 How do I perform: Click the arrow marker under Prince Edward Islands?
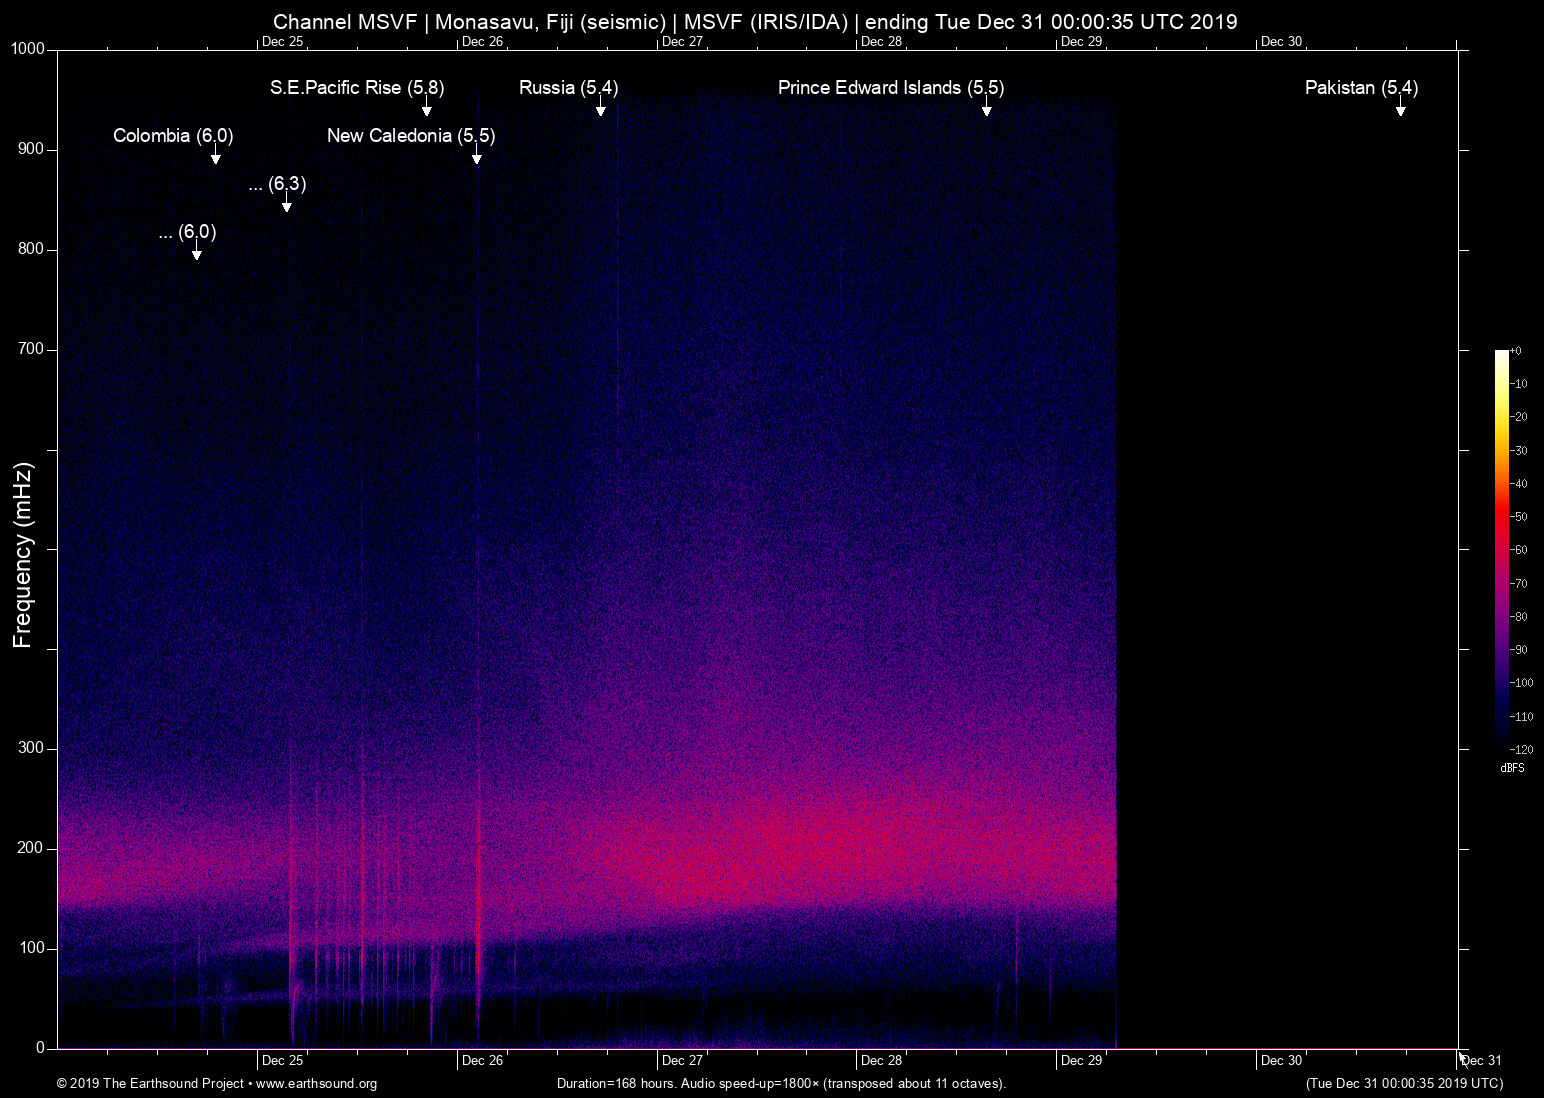pos(986,108)
